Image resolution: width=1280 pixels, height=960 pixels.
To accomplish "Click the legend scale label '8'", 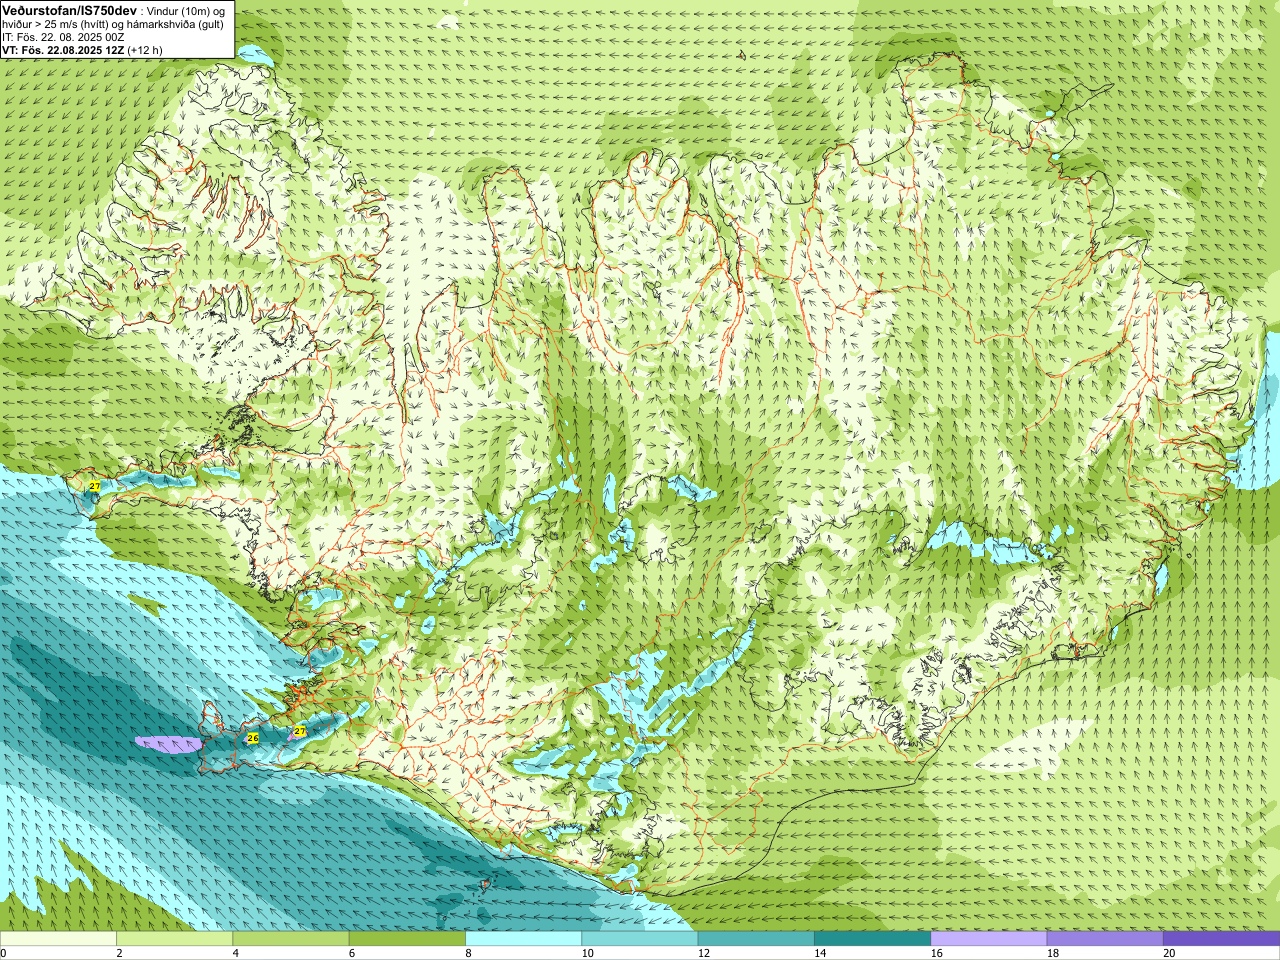I will click(x=468, y=953).
